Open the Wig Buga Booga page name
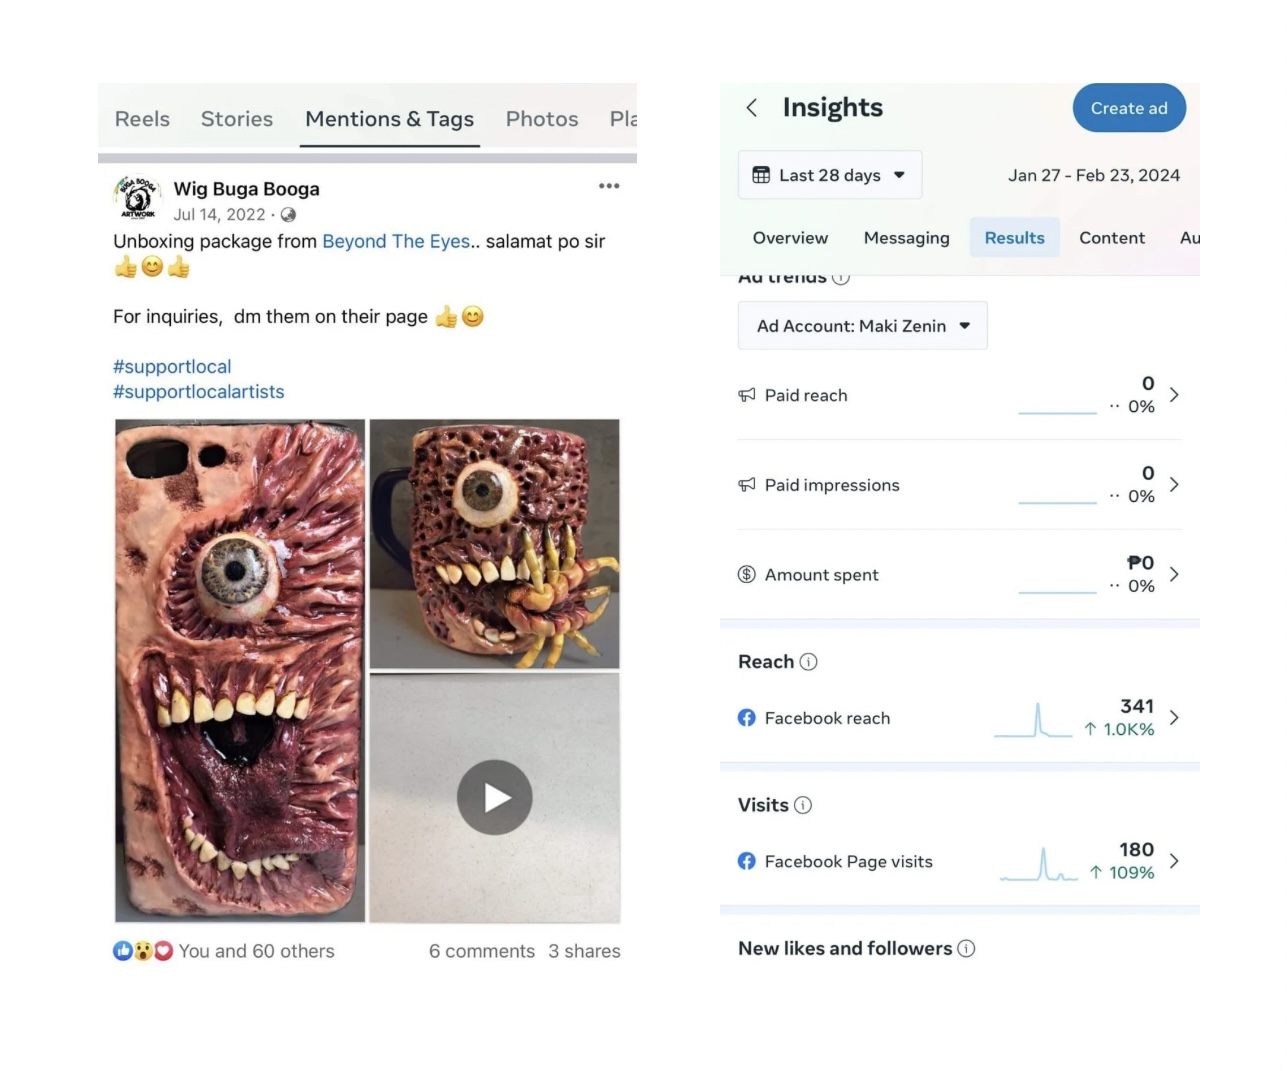 point(247,189)
